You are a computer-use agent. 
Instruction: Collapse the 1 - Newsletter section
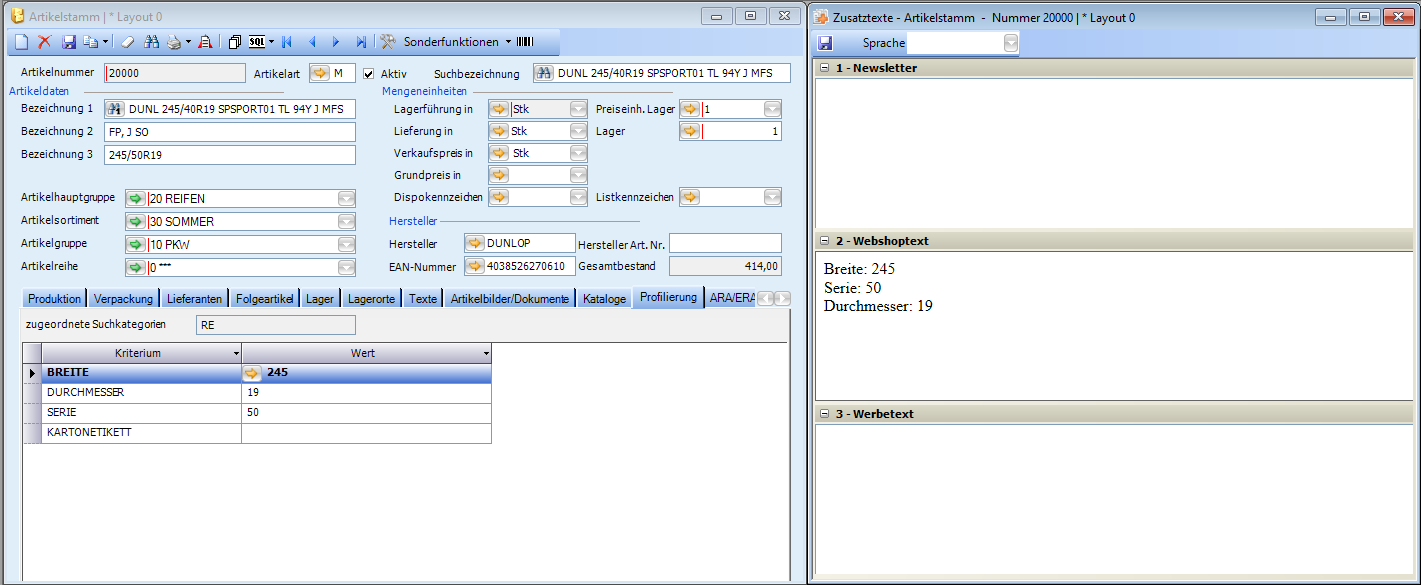click(x=825, y=68)
